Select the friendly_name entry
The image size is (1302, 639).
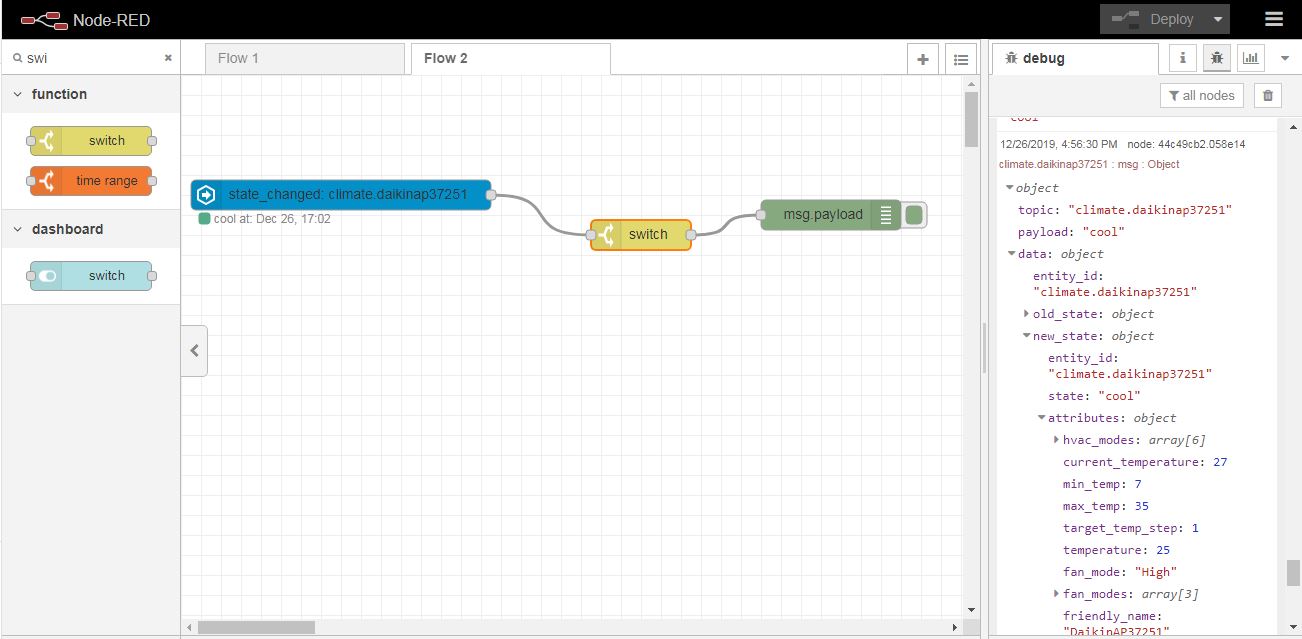(x=1117, y=624)
